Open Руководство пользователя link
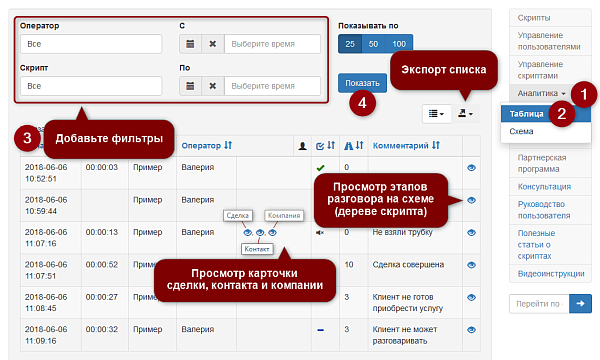 point(544,210)
